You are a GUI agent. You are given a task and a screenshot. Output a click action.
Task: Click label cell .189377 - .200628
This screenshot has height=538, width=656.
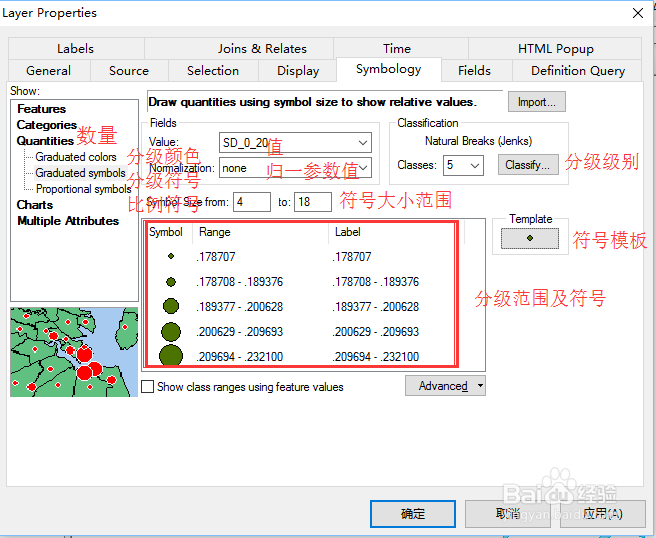376,307
